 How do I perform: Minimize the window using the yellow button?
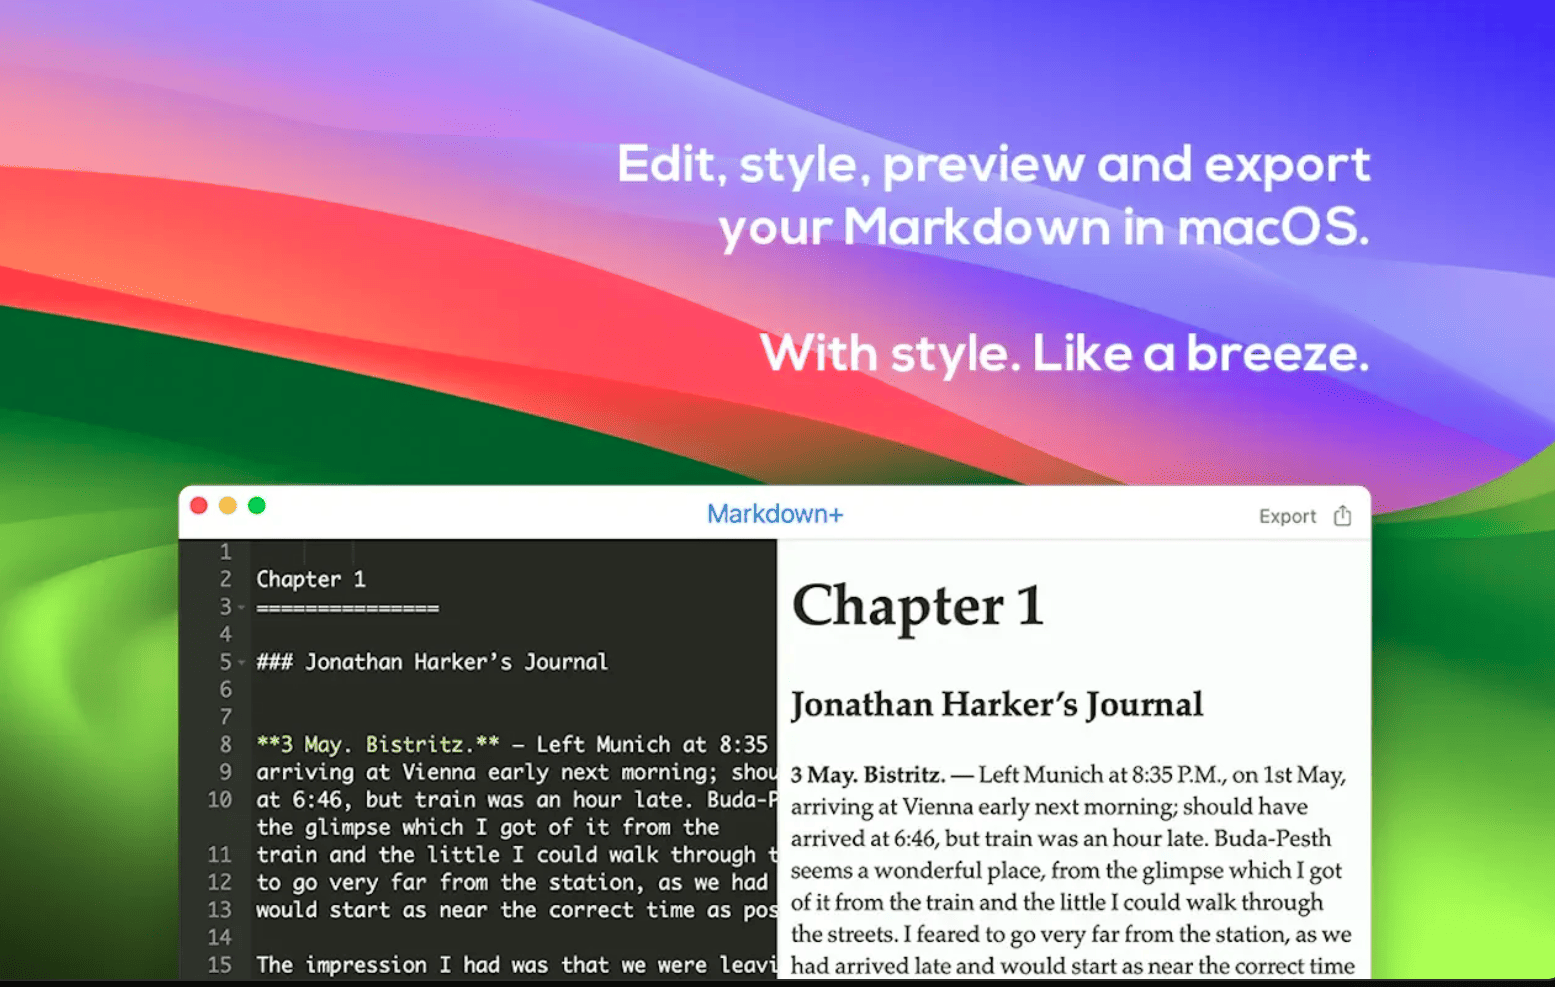coord(228,506)
